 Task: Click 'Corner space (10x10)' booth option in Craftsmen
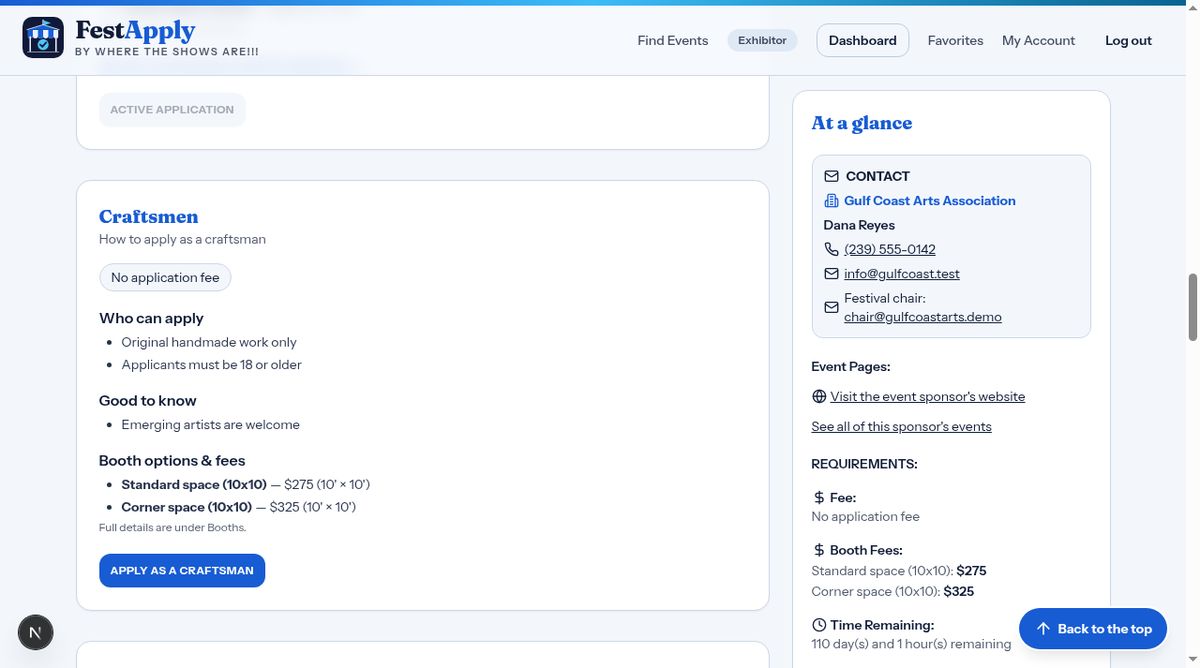coord(187,507)
